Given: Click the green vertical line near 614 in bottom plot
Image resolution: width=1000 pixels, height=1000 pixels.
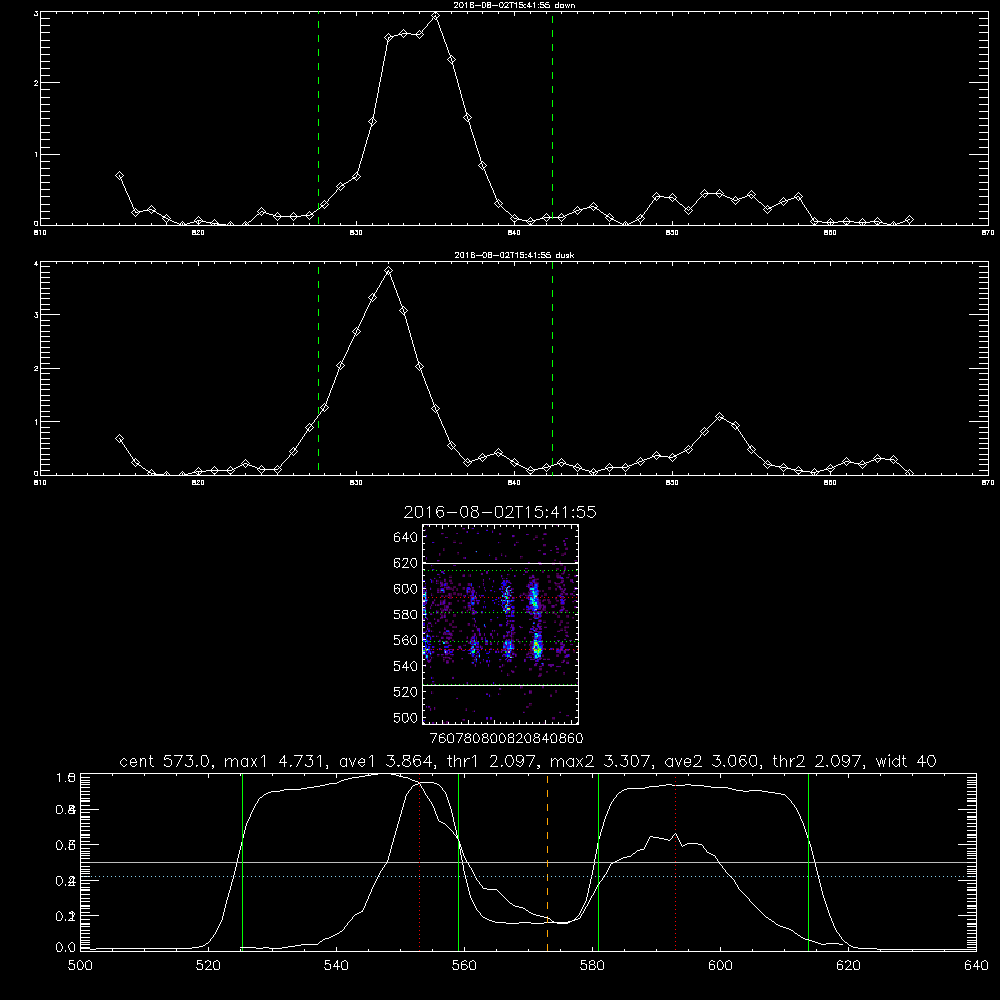Looking at the screenshot, I should point(808,861).
